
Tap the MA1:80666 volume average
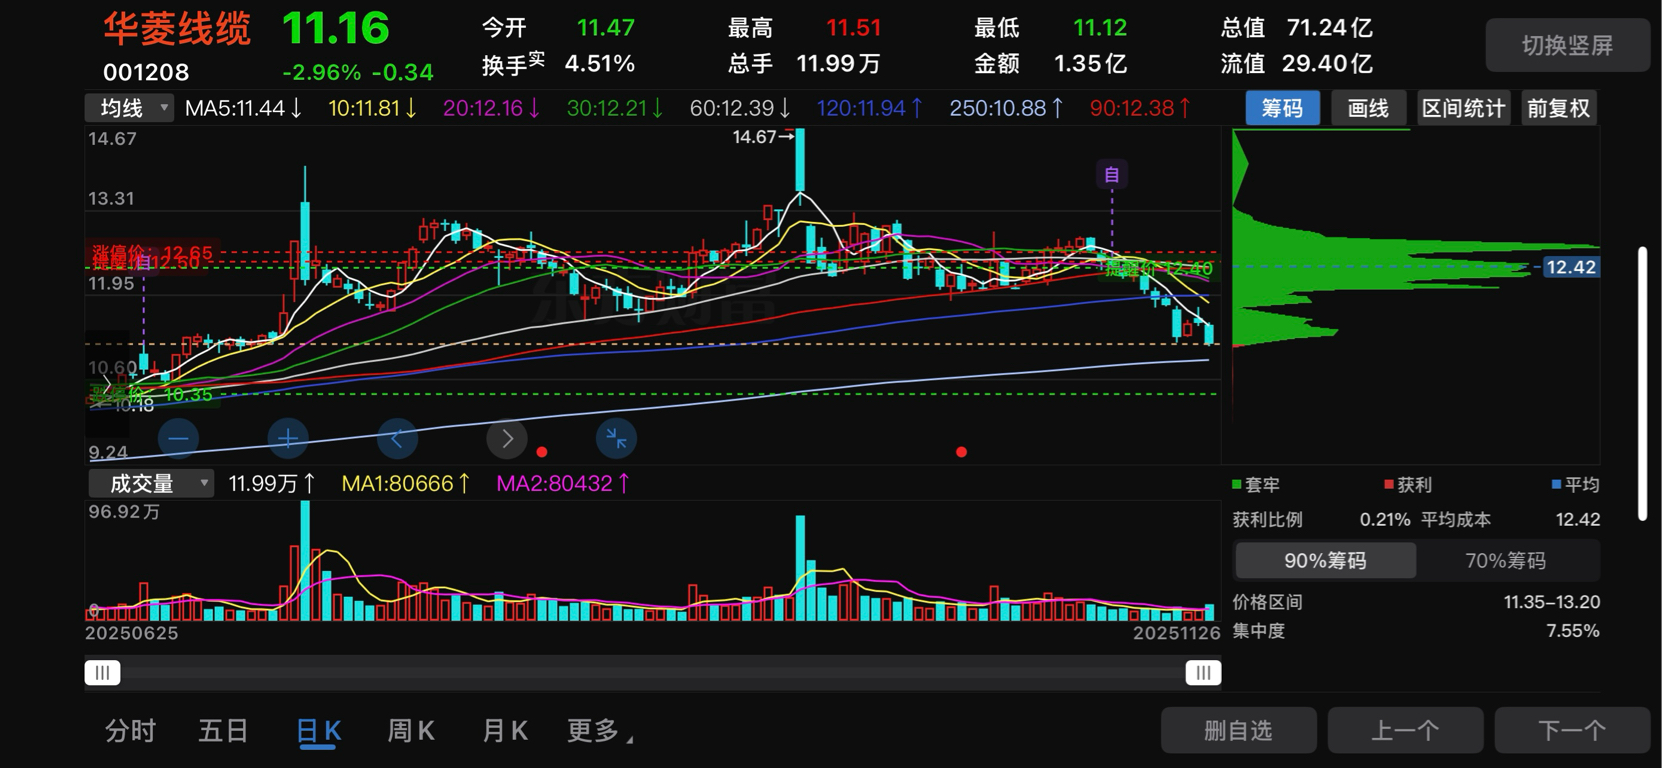406,484
